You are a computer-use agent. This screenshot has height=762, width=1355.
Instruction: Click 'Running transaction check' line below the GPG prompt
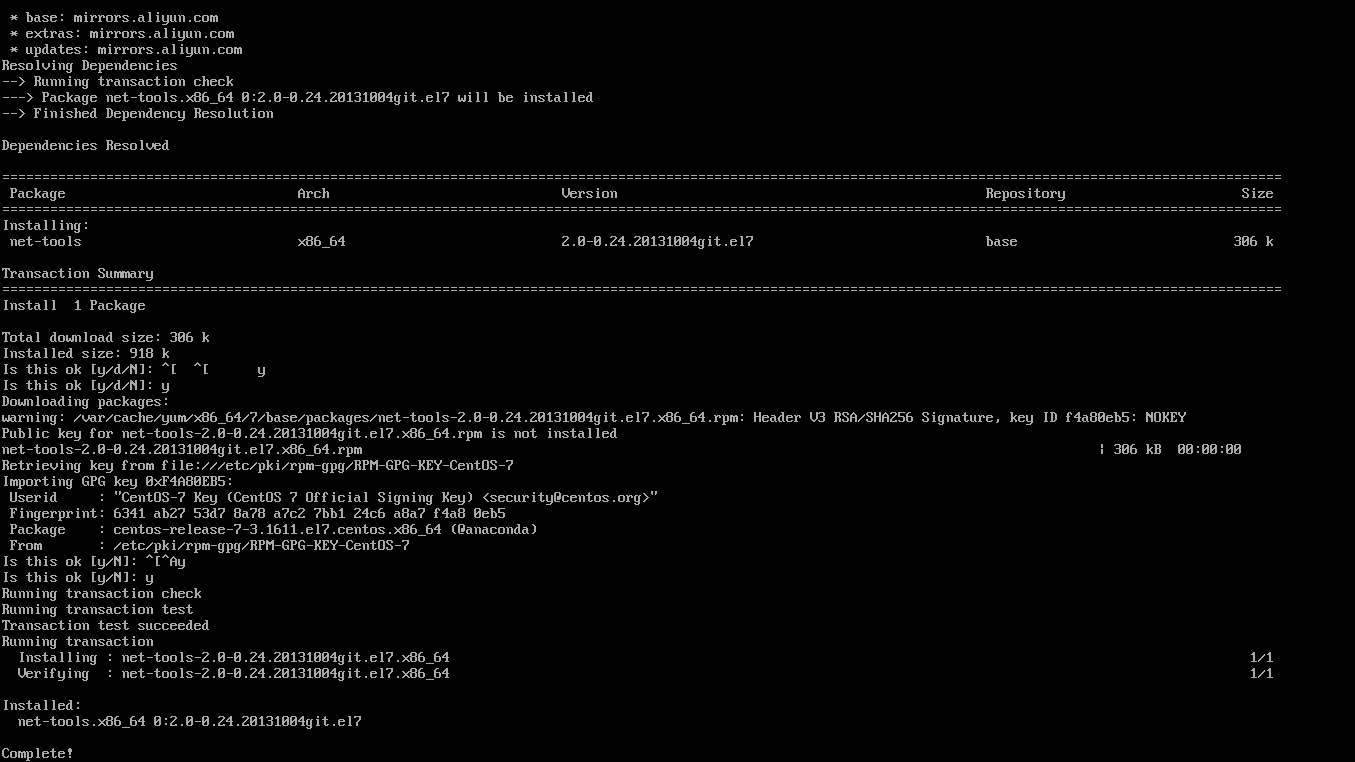tap(102, 593)
